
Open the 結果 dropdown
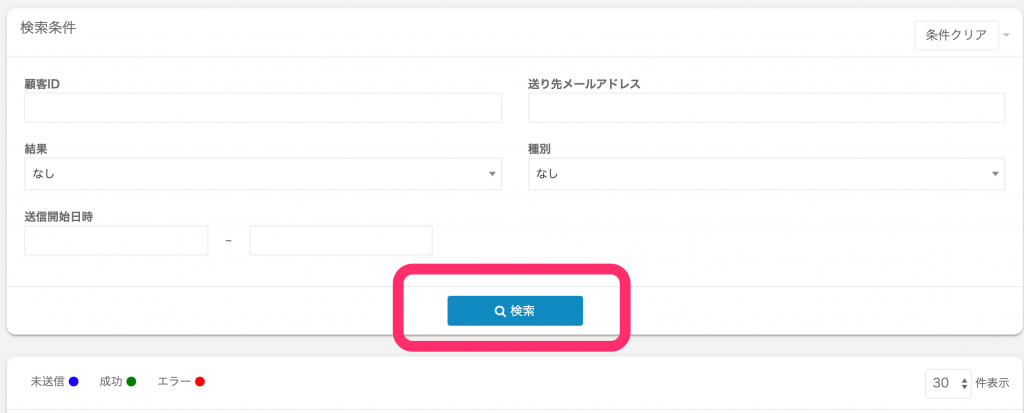click(x=262, y=173)
